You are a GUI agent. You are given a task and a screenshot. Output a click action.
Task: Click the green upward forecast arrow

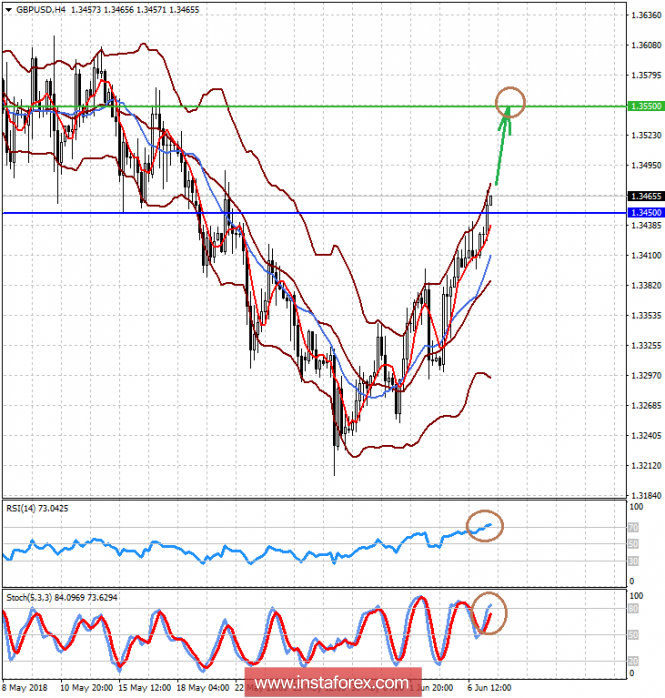(x=502, y=147)
